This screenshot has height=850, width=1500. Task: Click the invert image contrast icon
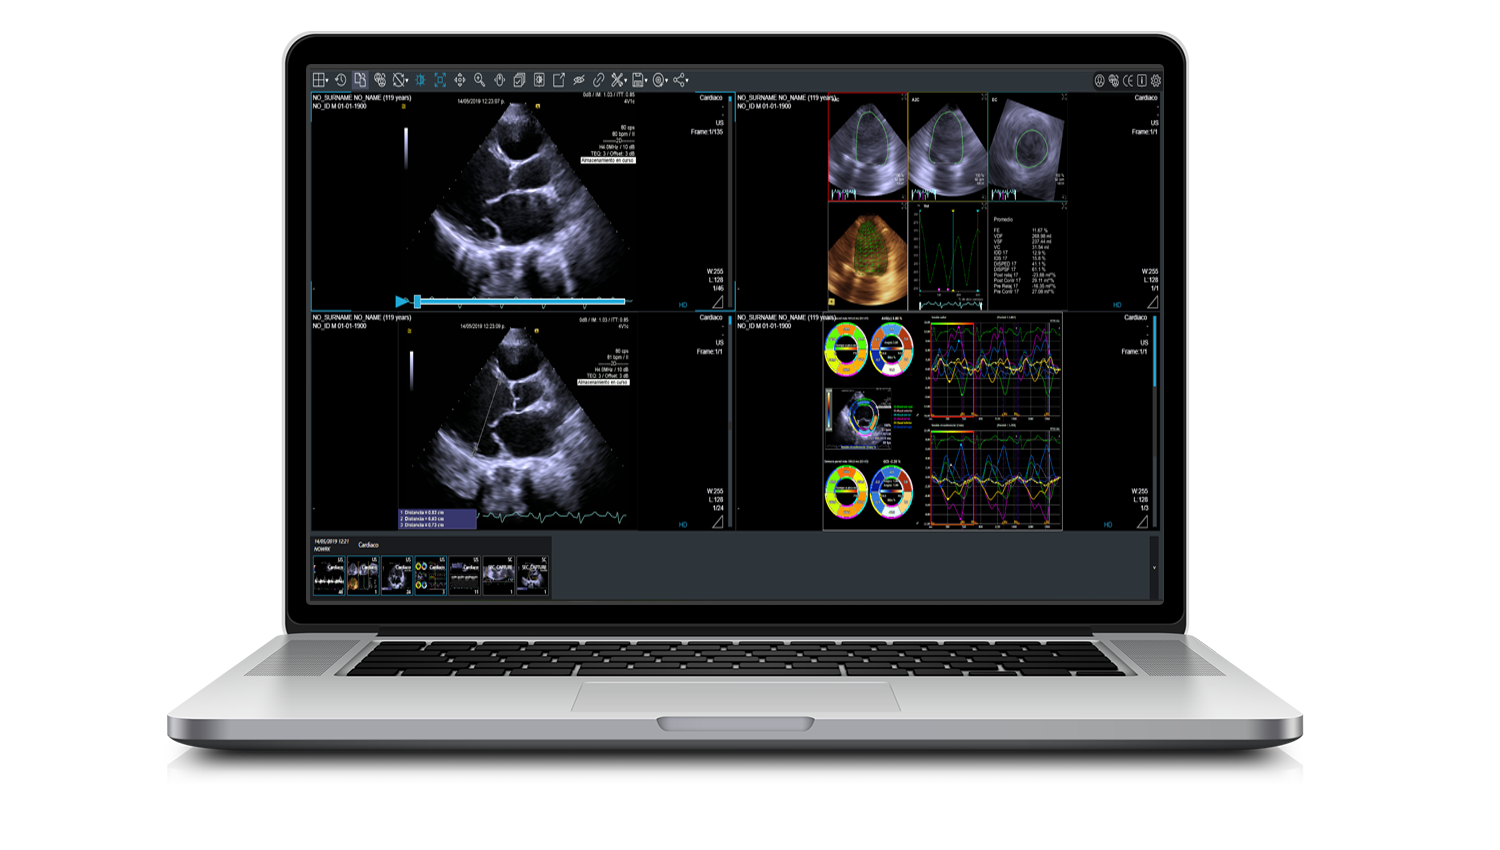click(539, 80)
